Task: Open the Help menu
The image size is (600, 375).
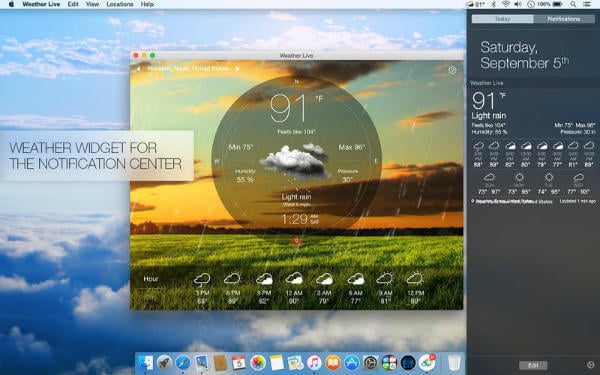Action: click(x=147, y=4)
